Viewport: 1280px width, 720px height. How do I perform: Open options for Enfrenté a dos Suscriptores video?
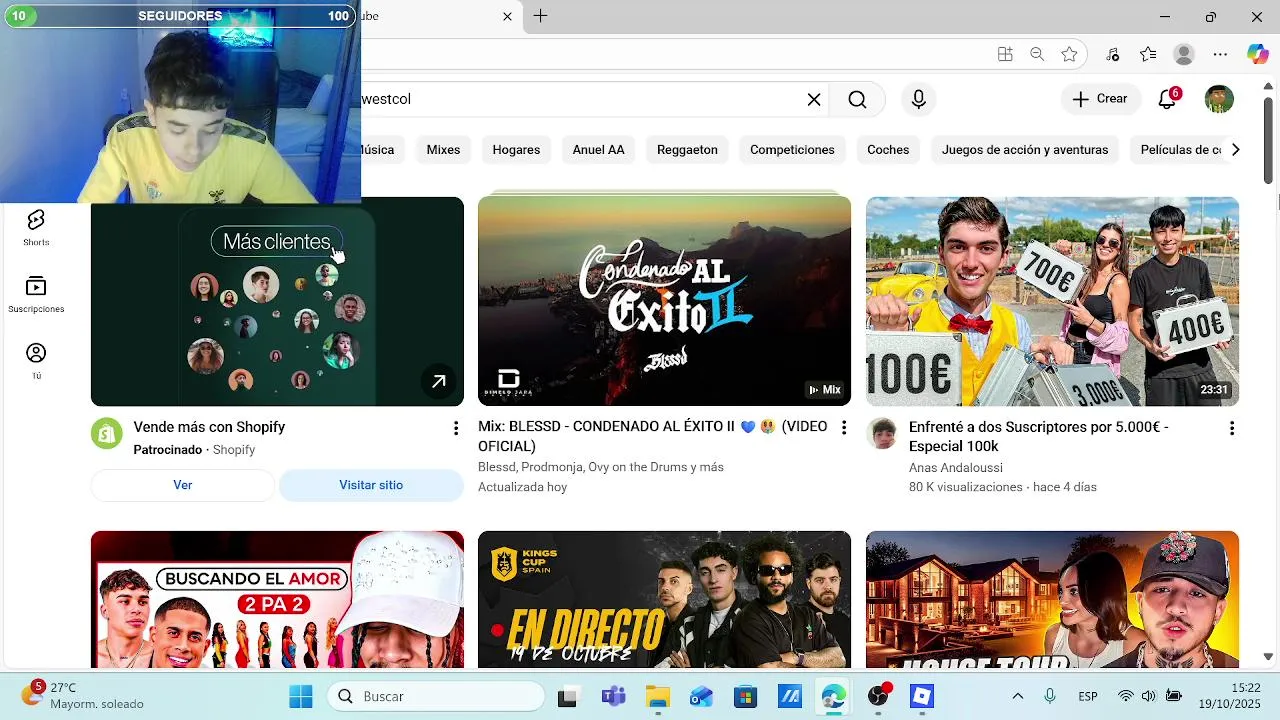pyautogui.click(x=1232, y=428)
